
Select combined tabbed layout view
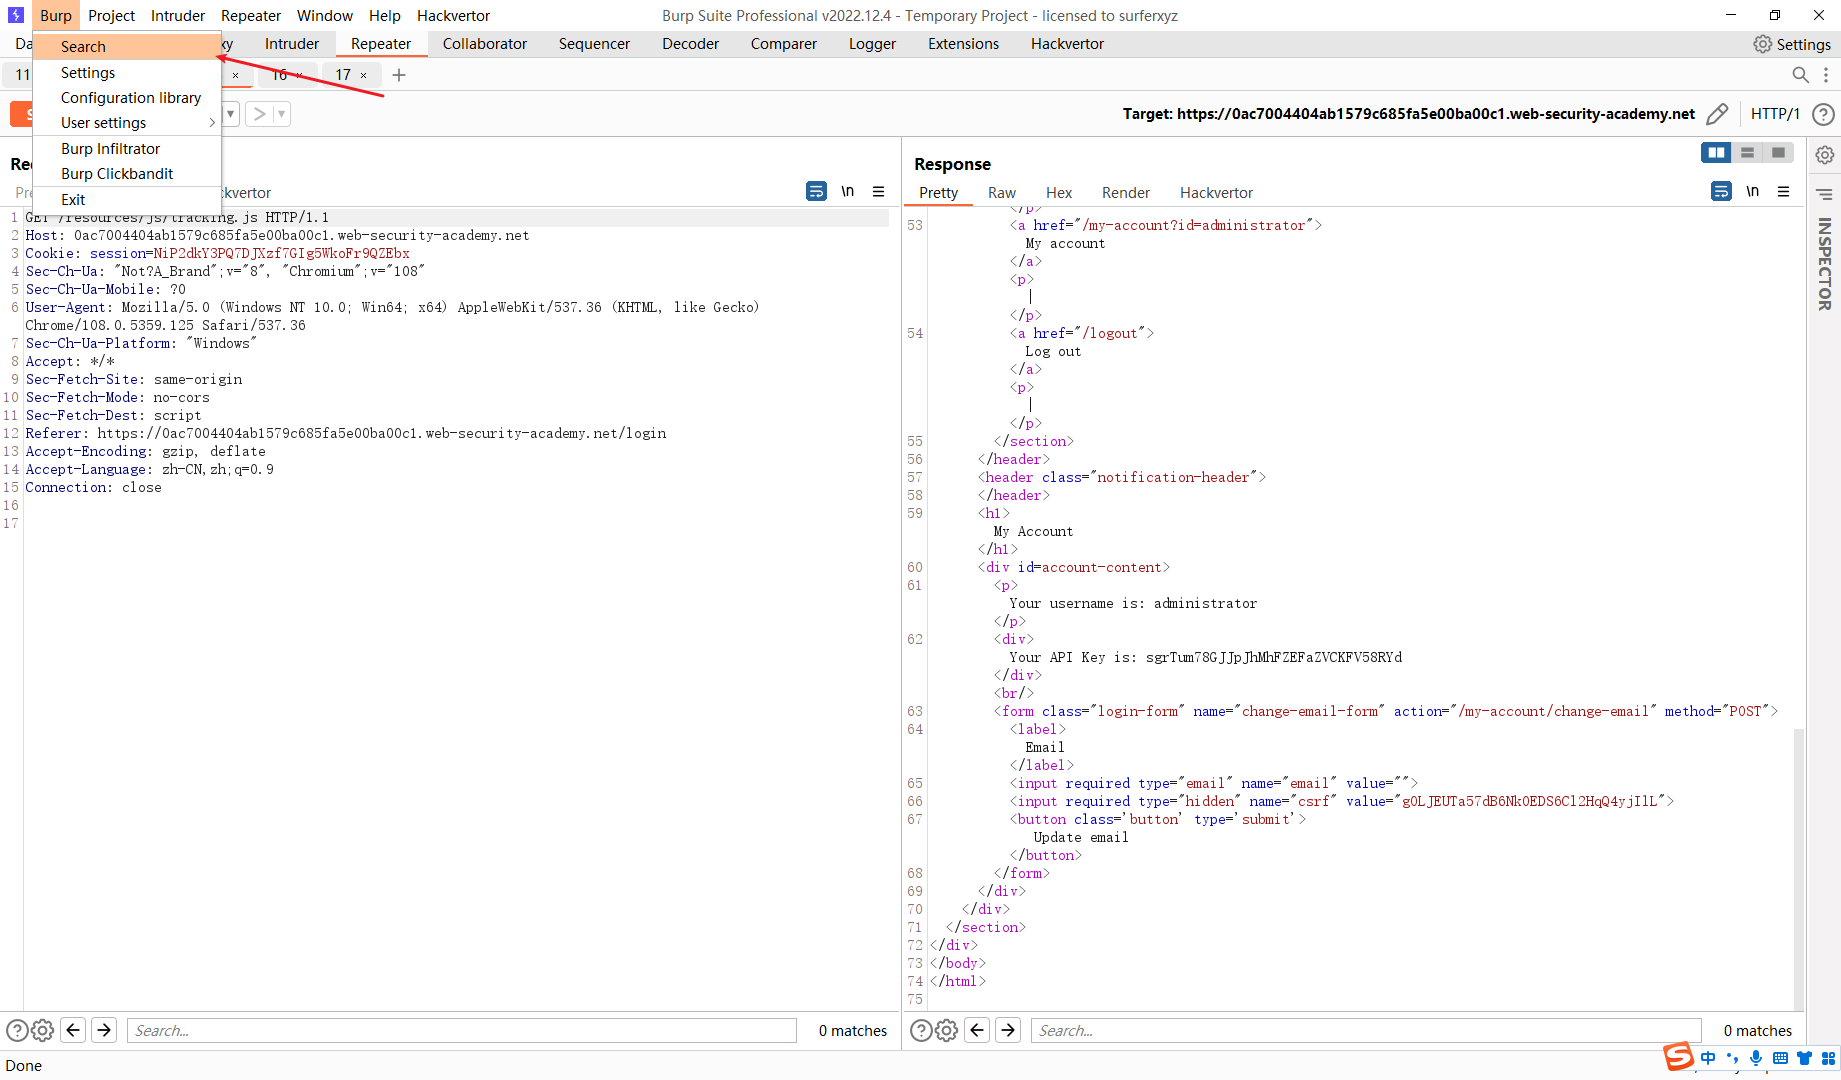pos(1778,152)
